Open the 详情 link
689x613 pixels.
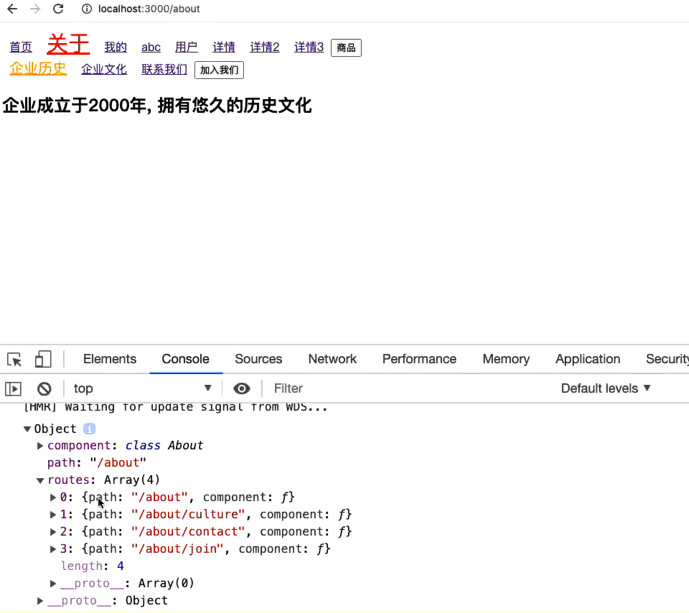[224, 47]
